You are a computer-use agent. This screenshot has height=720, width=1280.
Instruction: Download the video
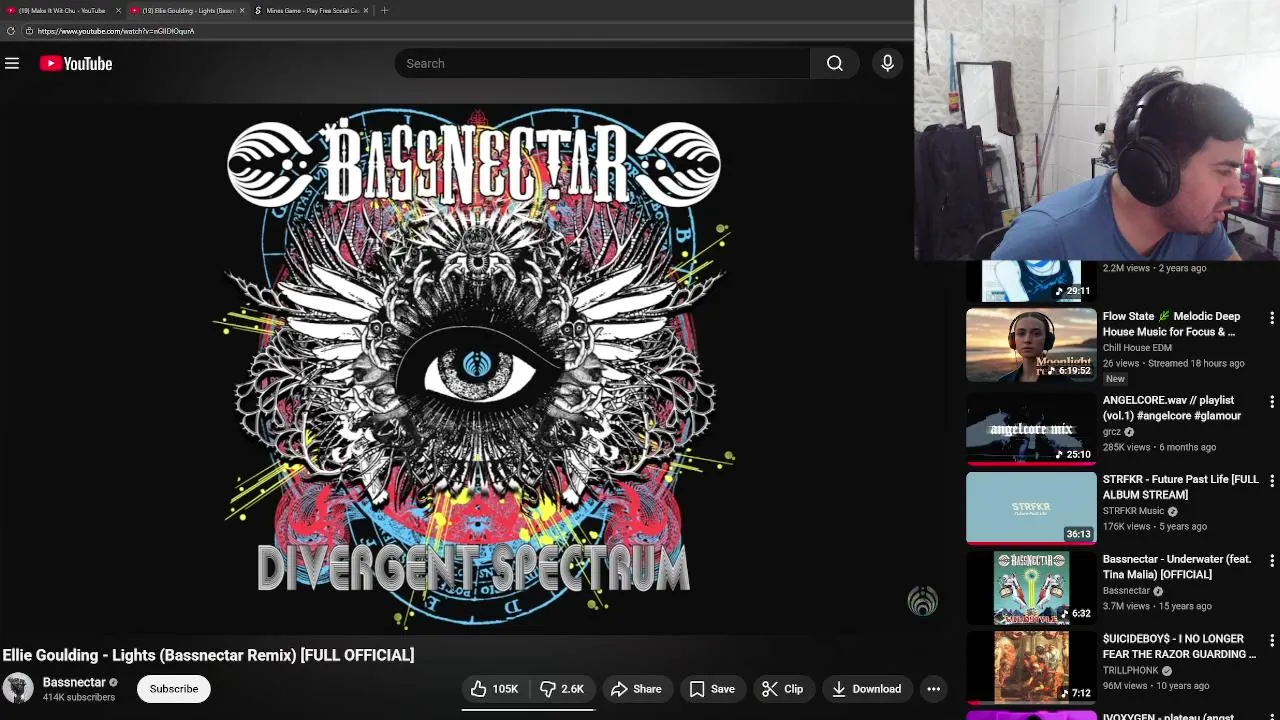867,689
